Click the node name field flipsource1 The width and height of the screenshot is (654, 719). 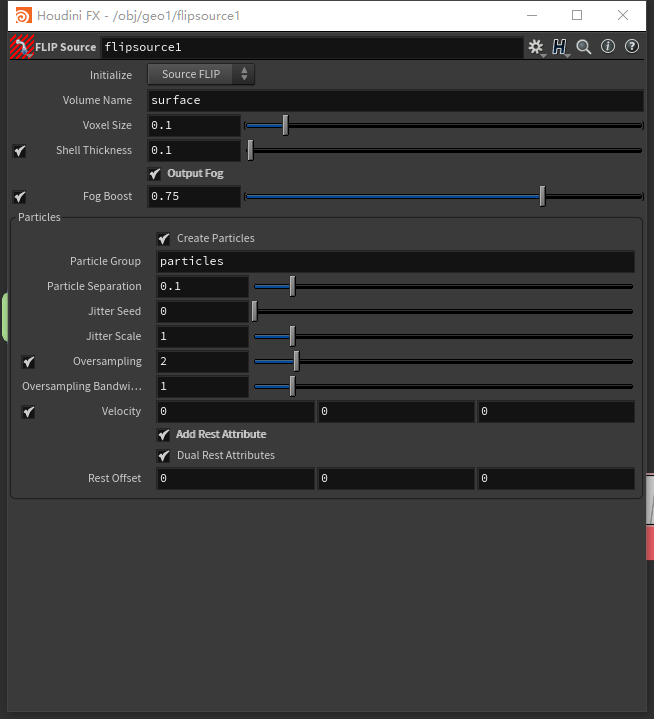coord(312,47)
